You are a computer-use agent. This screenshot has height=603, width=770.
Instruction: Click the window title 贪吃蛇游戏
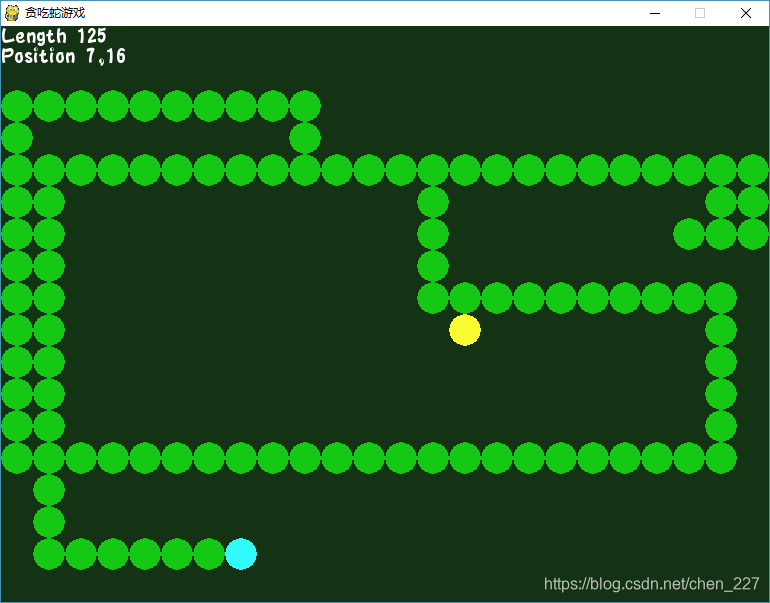tap(55, 13)
